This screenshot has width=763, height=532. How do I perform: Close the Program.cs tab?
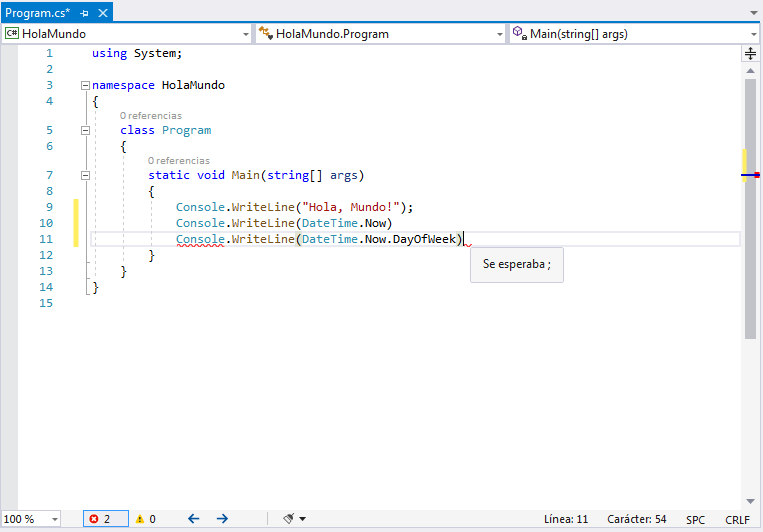pos(103,13)
